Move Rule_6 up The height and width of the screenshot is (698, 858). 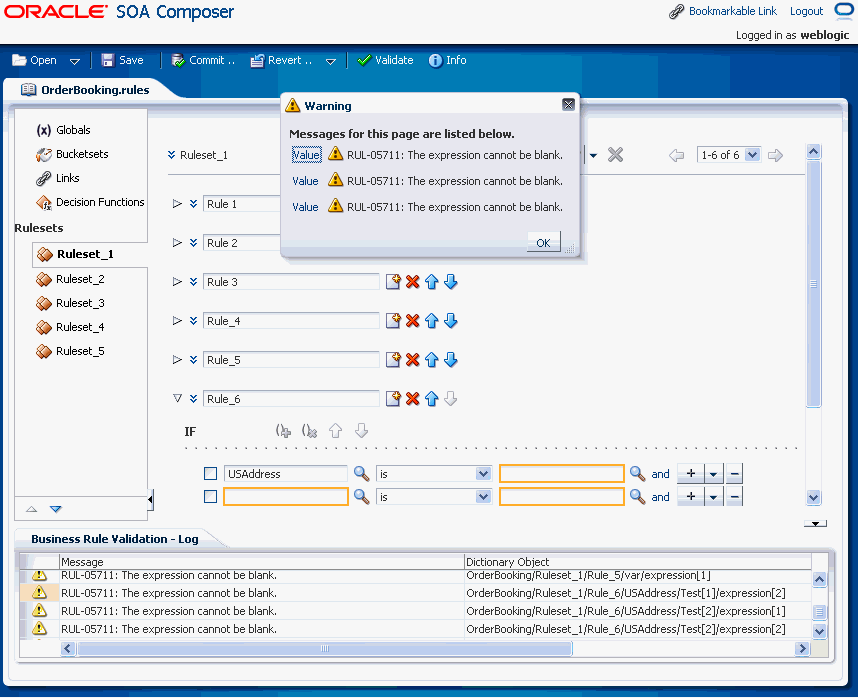coord(432,399)
